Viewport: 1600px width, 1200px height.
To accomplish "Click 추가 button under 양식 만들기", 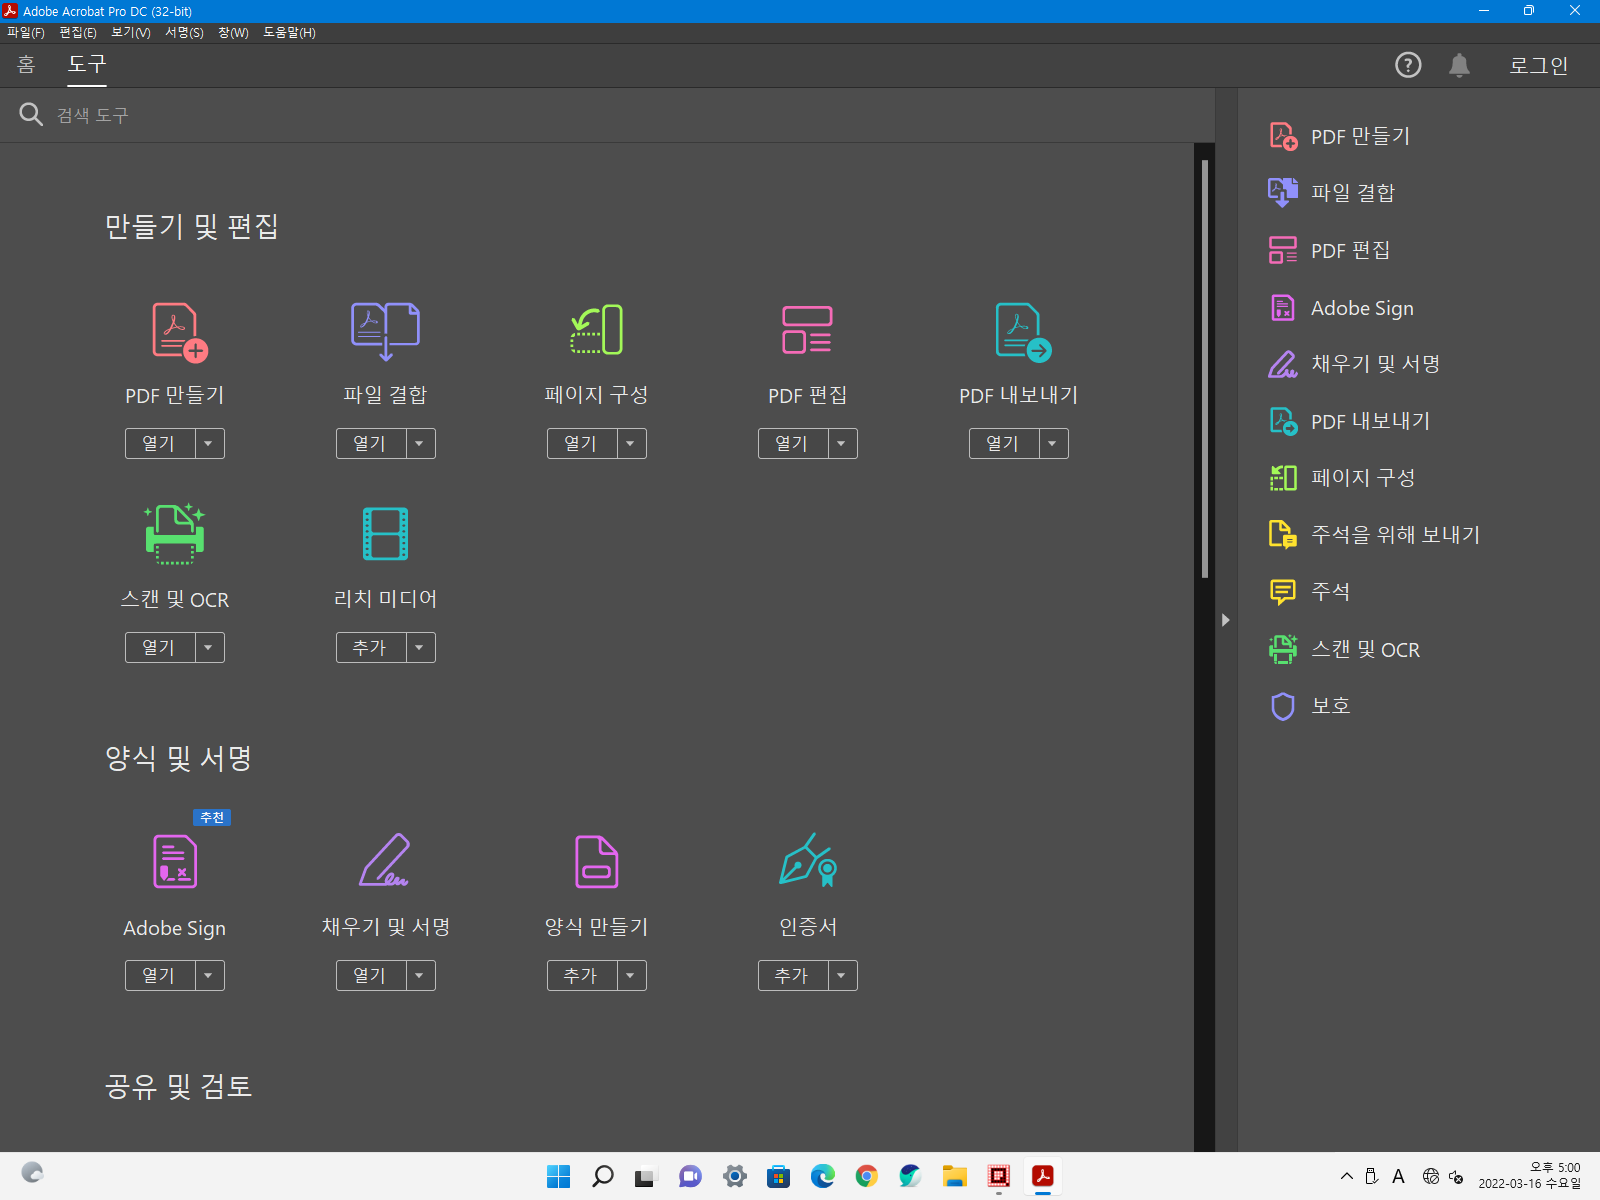I will (x=582, y=975).
